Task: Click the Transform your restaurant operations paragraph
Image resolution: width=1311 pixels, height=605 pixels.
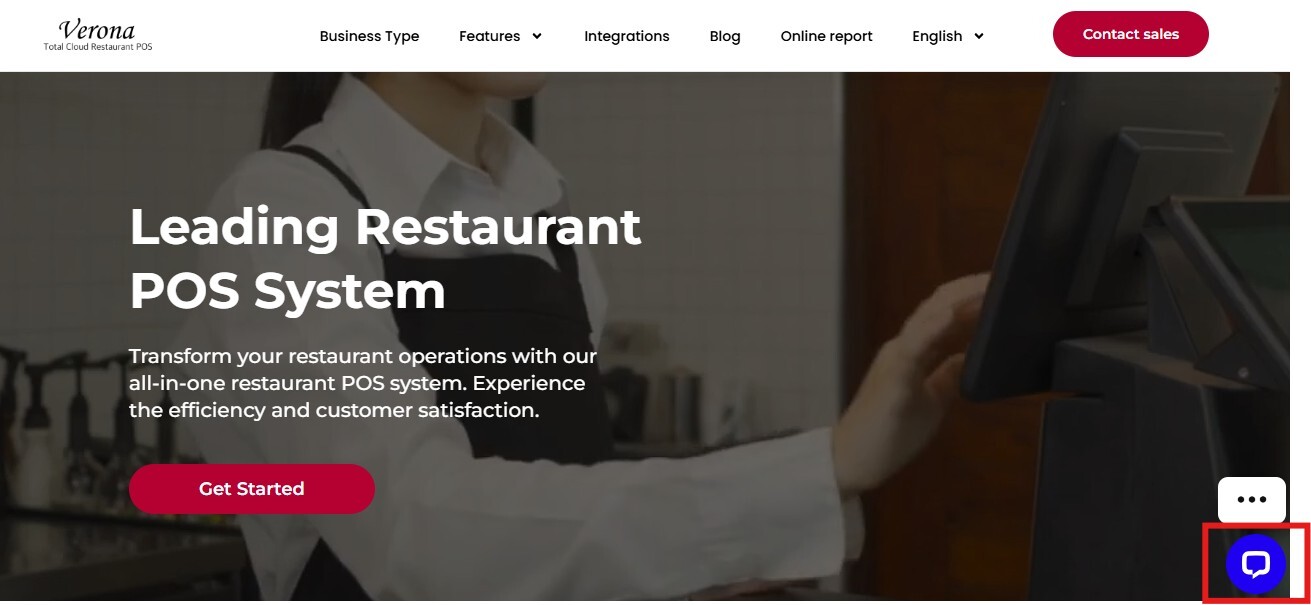Action: pos(363,383)
